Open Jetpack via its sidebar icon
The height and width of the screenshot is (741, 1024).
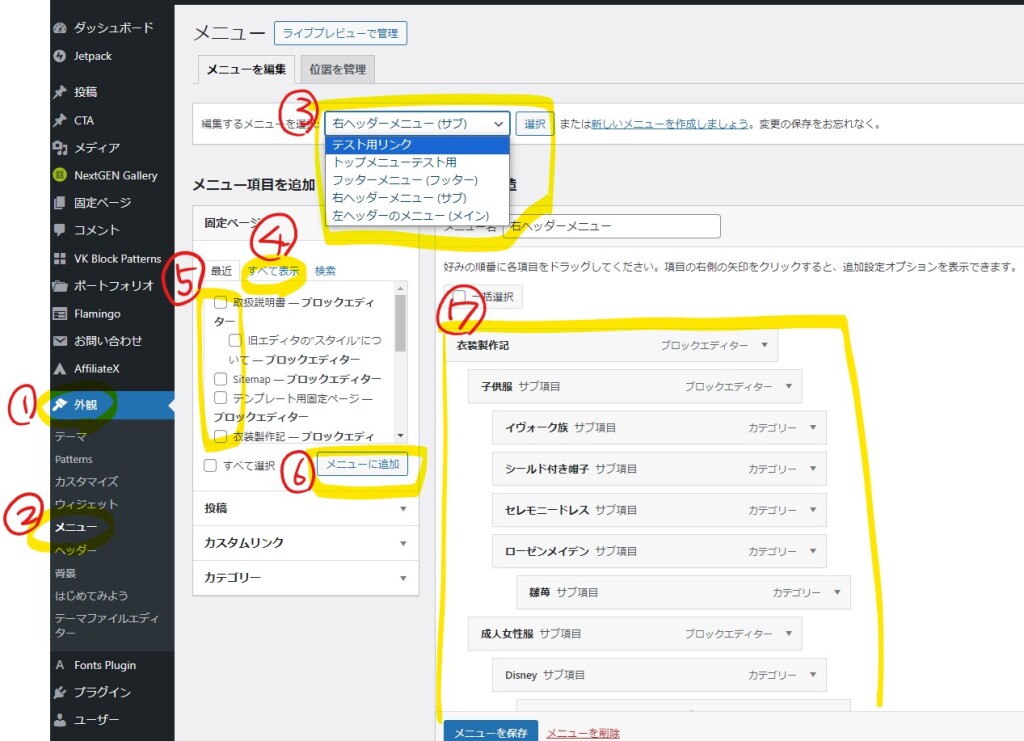point(60,56)
